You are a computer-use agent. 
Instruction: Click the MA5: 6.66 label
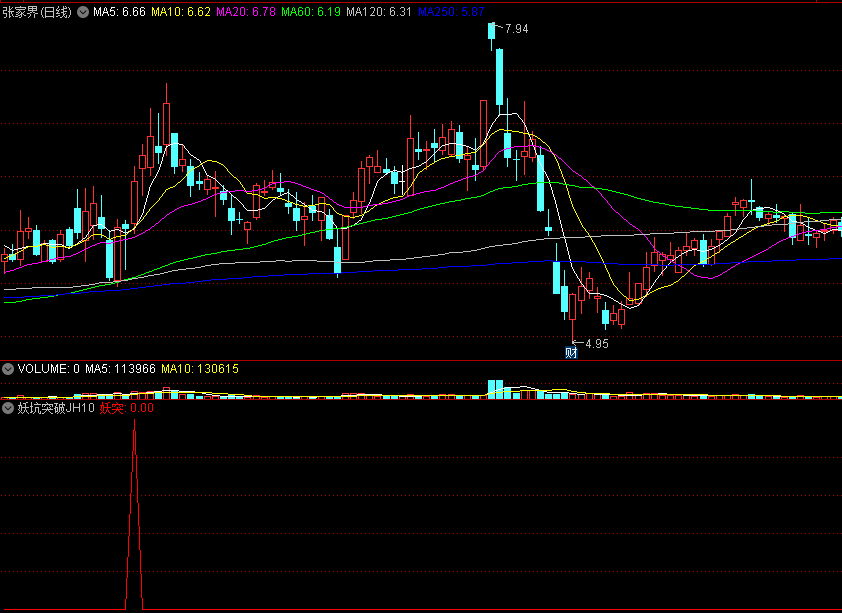(119, 12)
